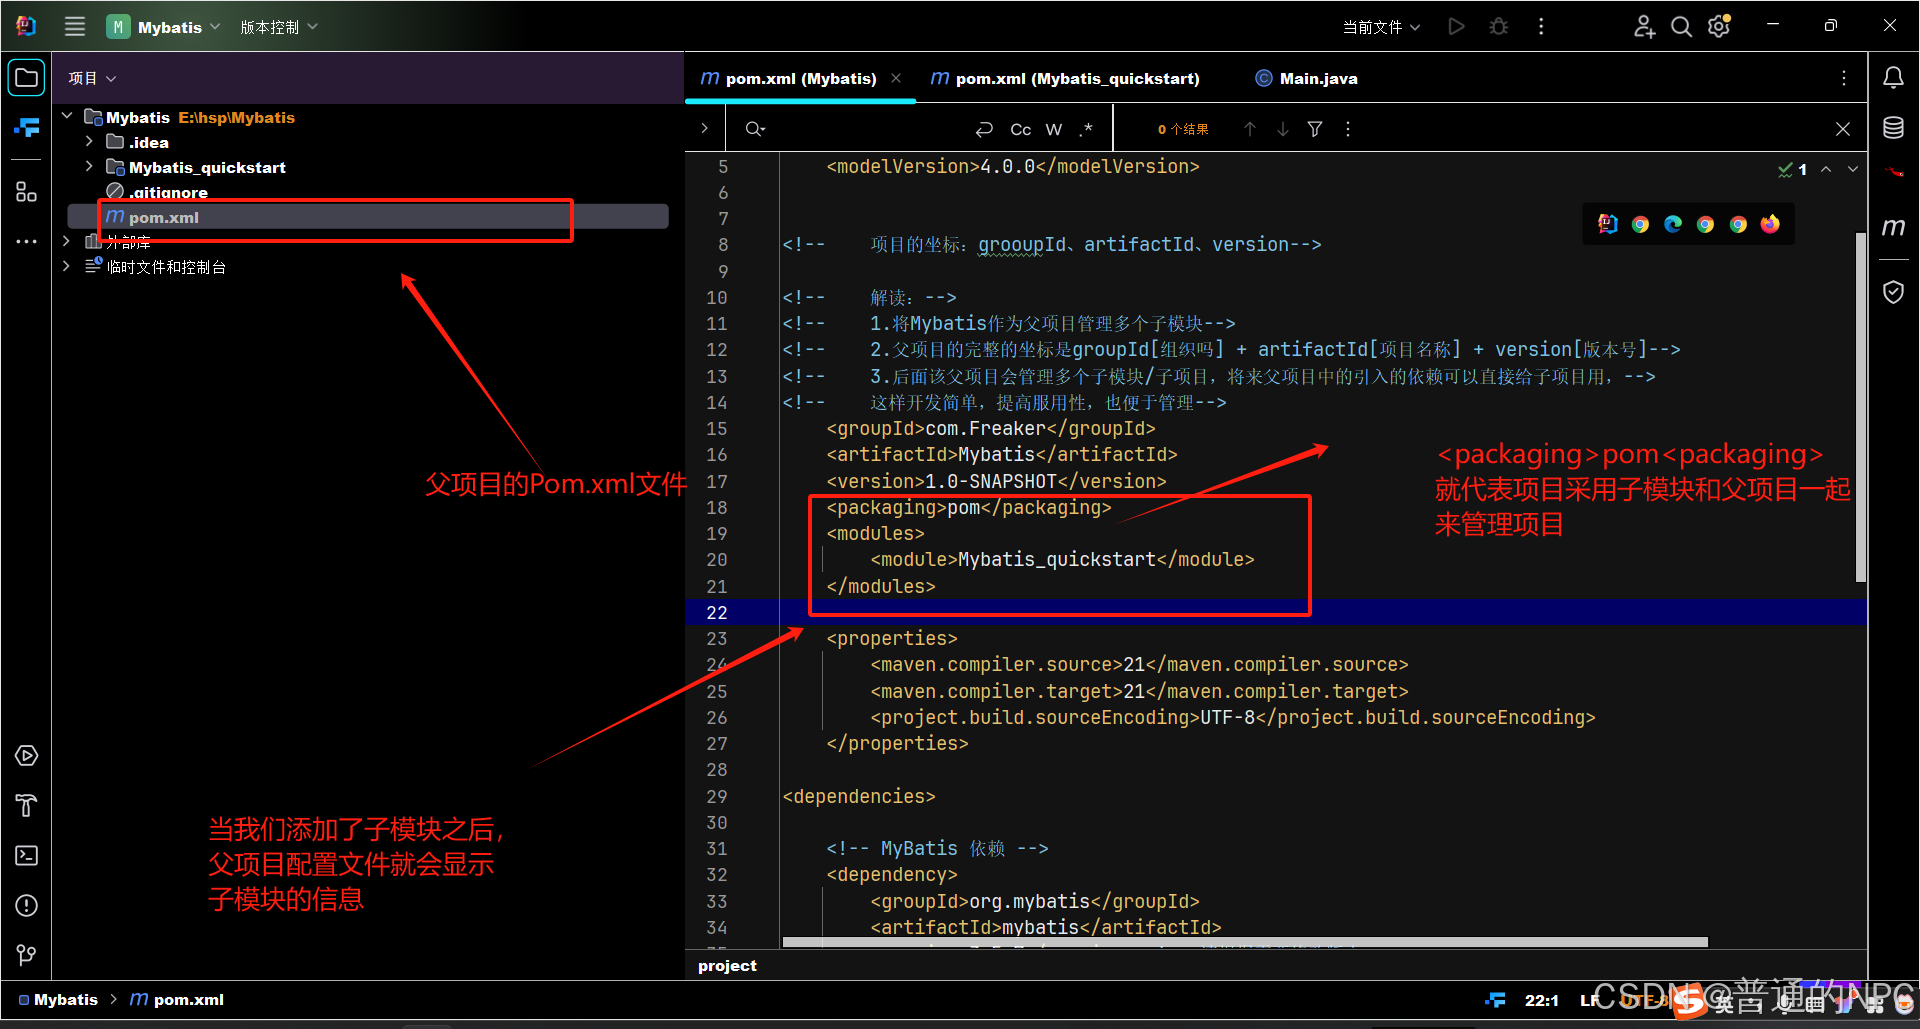Viewport: 1920px width, 1029px height.
Task: Open editor tabs options menu
Action: (1844, 78)
